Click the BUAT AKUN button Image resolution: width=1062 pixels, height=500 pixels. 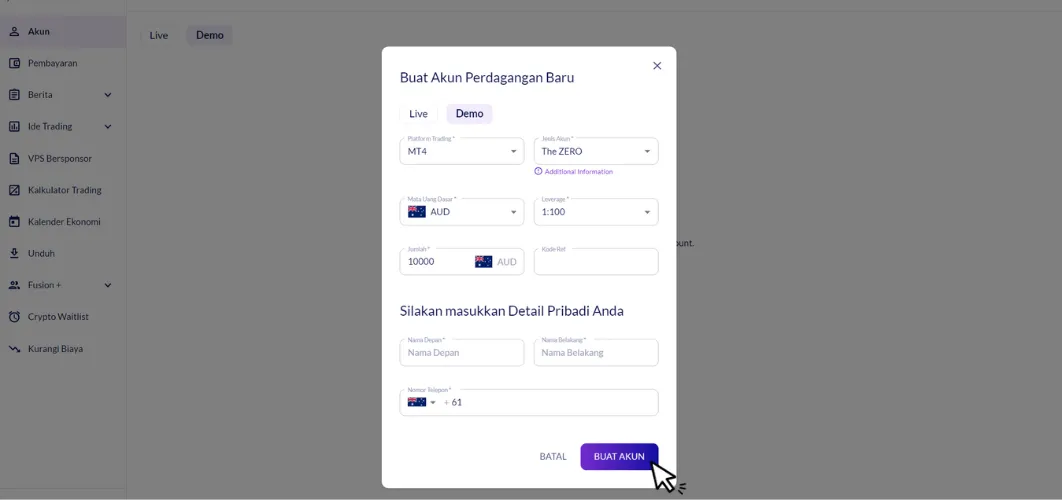619,457
